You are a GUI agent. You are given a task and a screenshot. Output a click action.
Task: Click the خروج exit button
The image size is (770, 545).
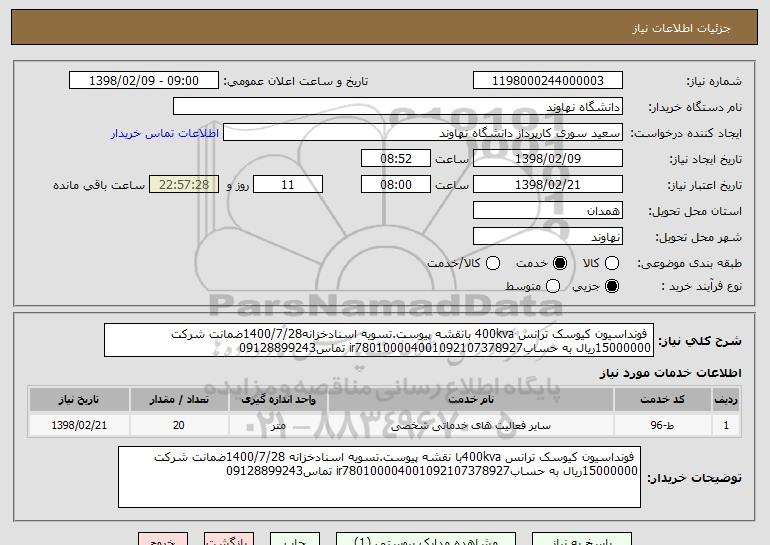click(163, 539)
